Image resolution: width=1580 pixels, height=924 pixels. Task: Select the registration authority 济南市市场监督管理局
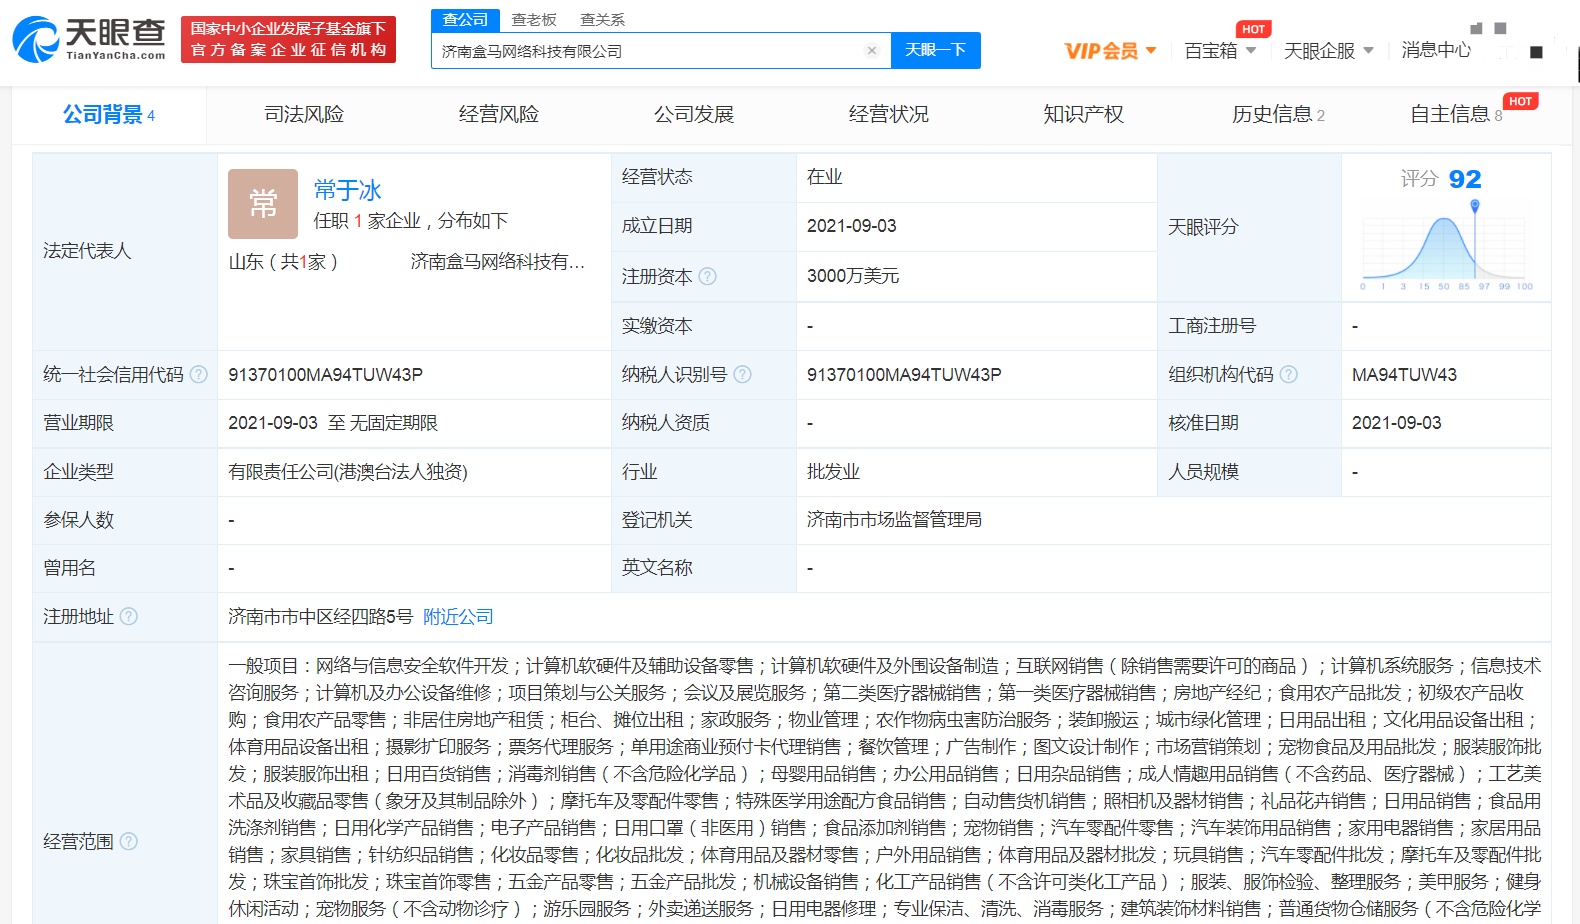click(894, 519)
